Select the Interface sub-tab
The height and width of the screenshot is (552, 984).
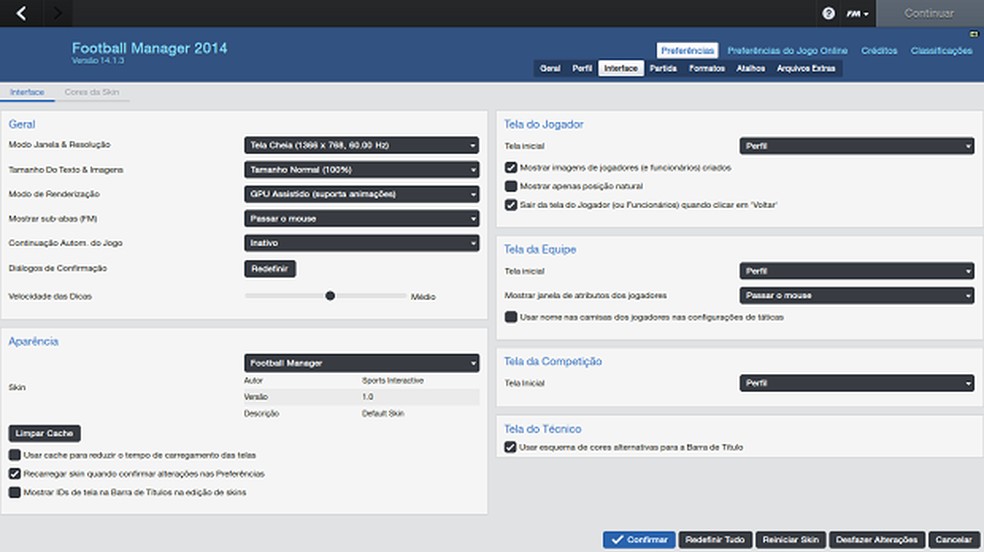tap(27, 92)
